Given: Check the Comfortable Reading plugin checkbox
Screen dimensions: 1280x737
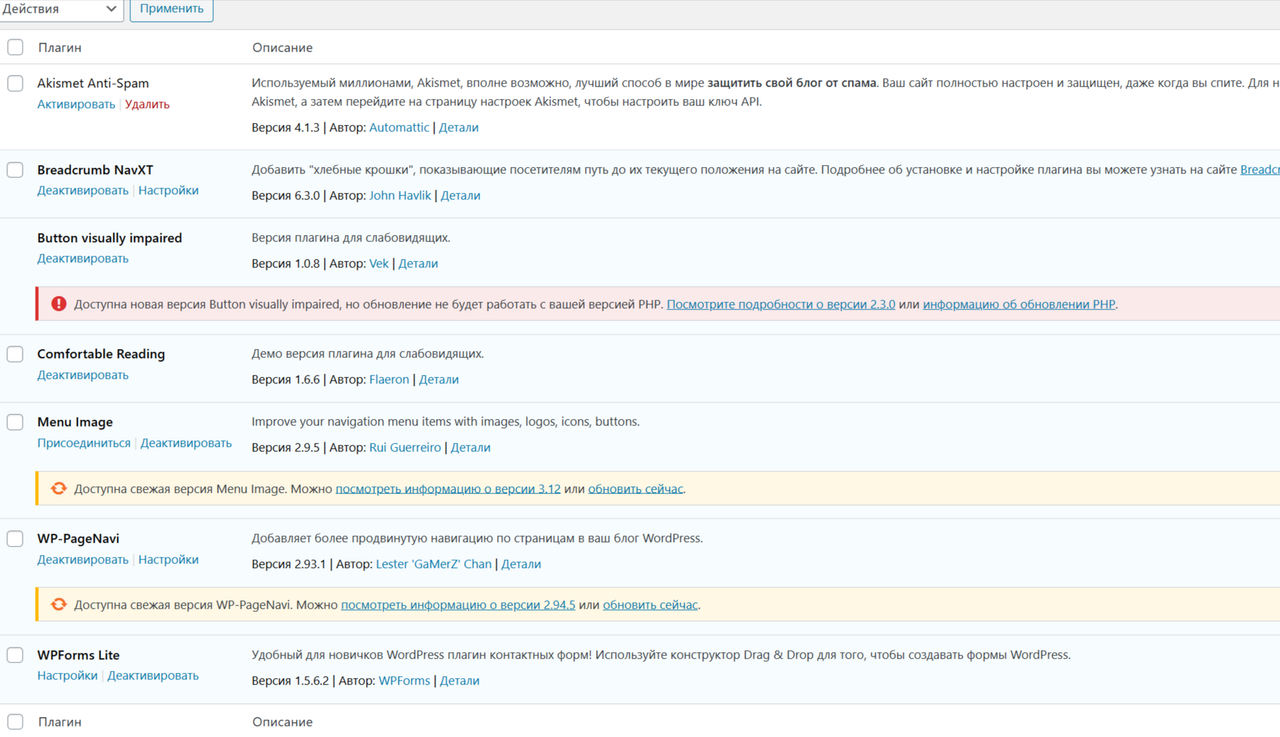Looking at the screenshot, I should point(15,354).
